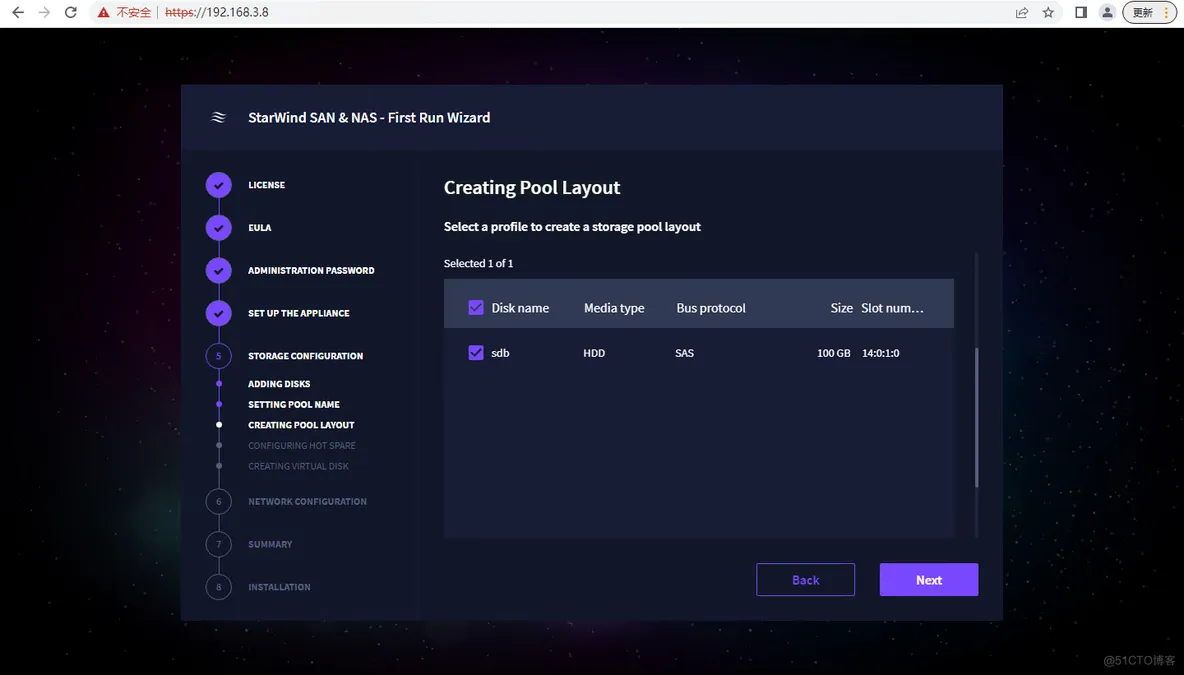Click the Set Up The Appliance checkmark icon
Screen dimensions: 1184x675
click(x=219, y=313)
